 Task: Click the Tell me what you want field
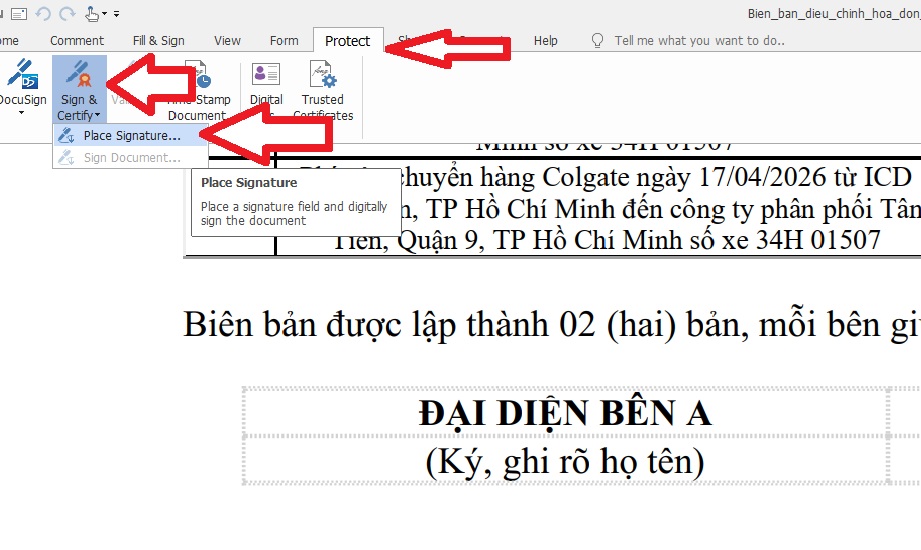(700, 41)
